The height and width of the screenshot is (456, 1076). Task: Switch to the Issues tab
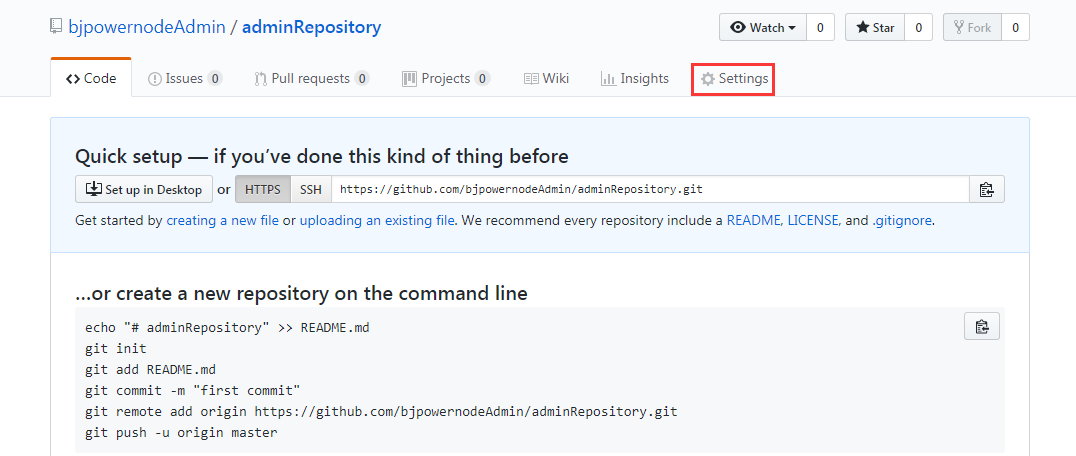point(184,79)
